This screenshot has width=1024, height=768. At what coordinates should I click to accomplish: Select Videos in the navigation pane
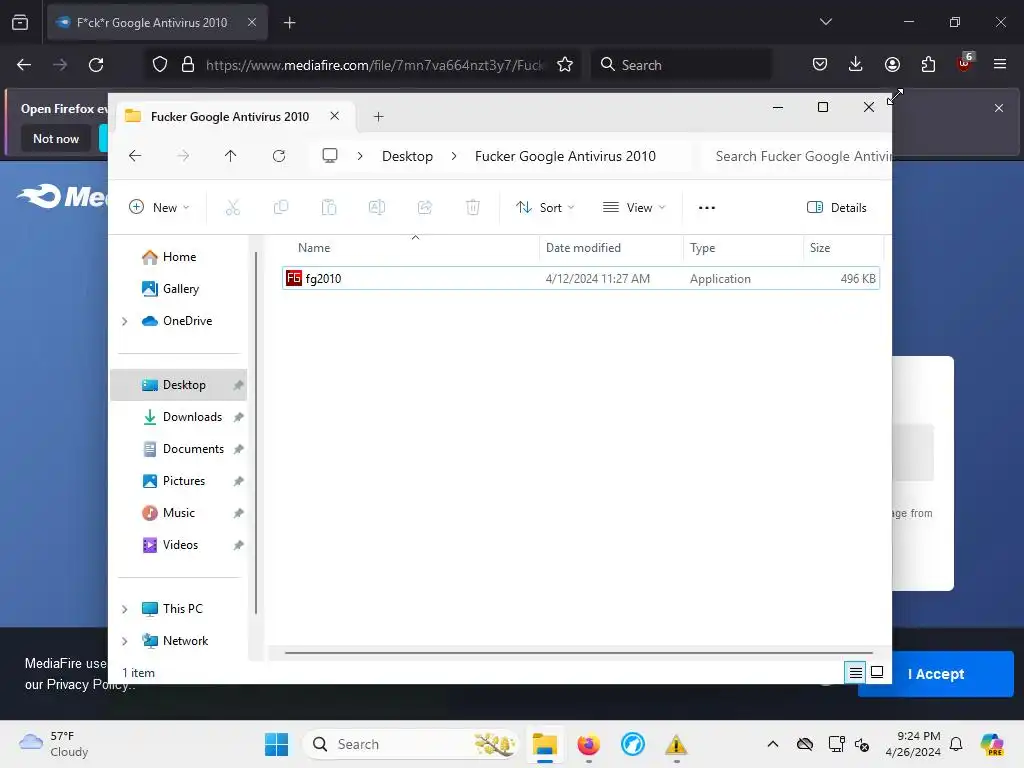click(180, 545)
